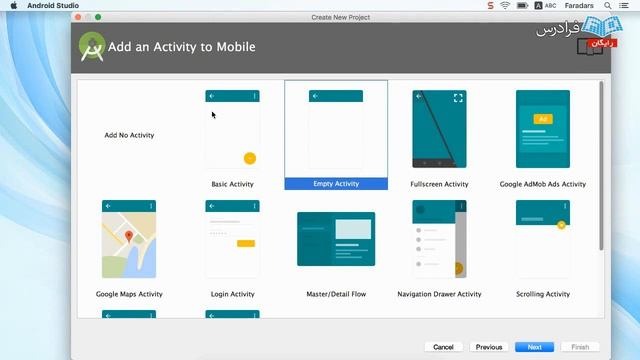Click the Scrolling Activity label

[x=542, y=294]
